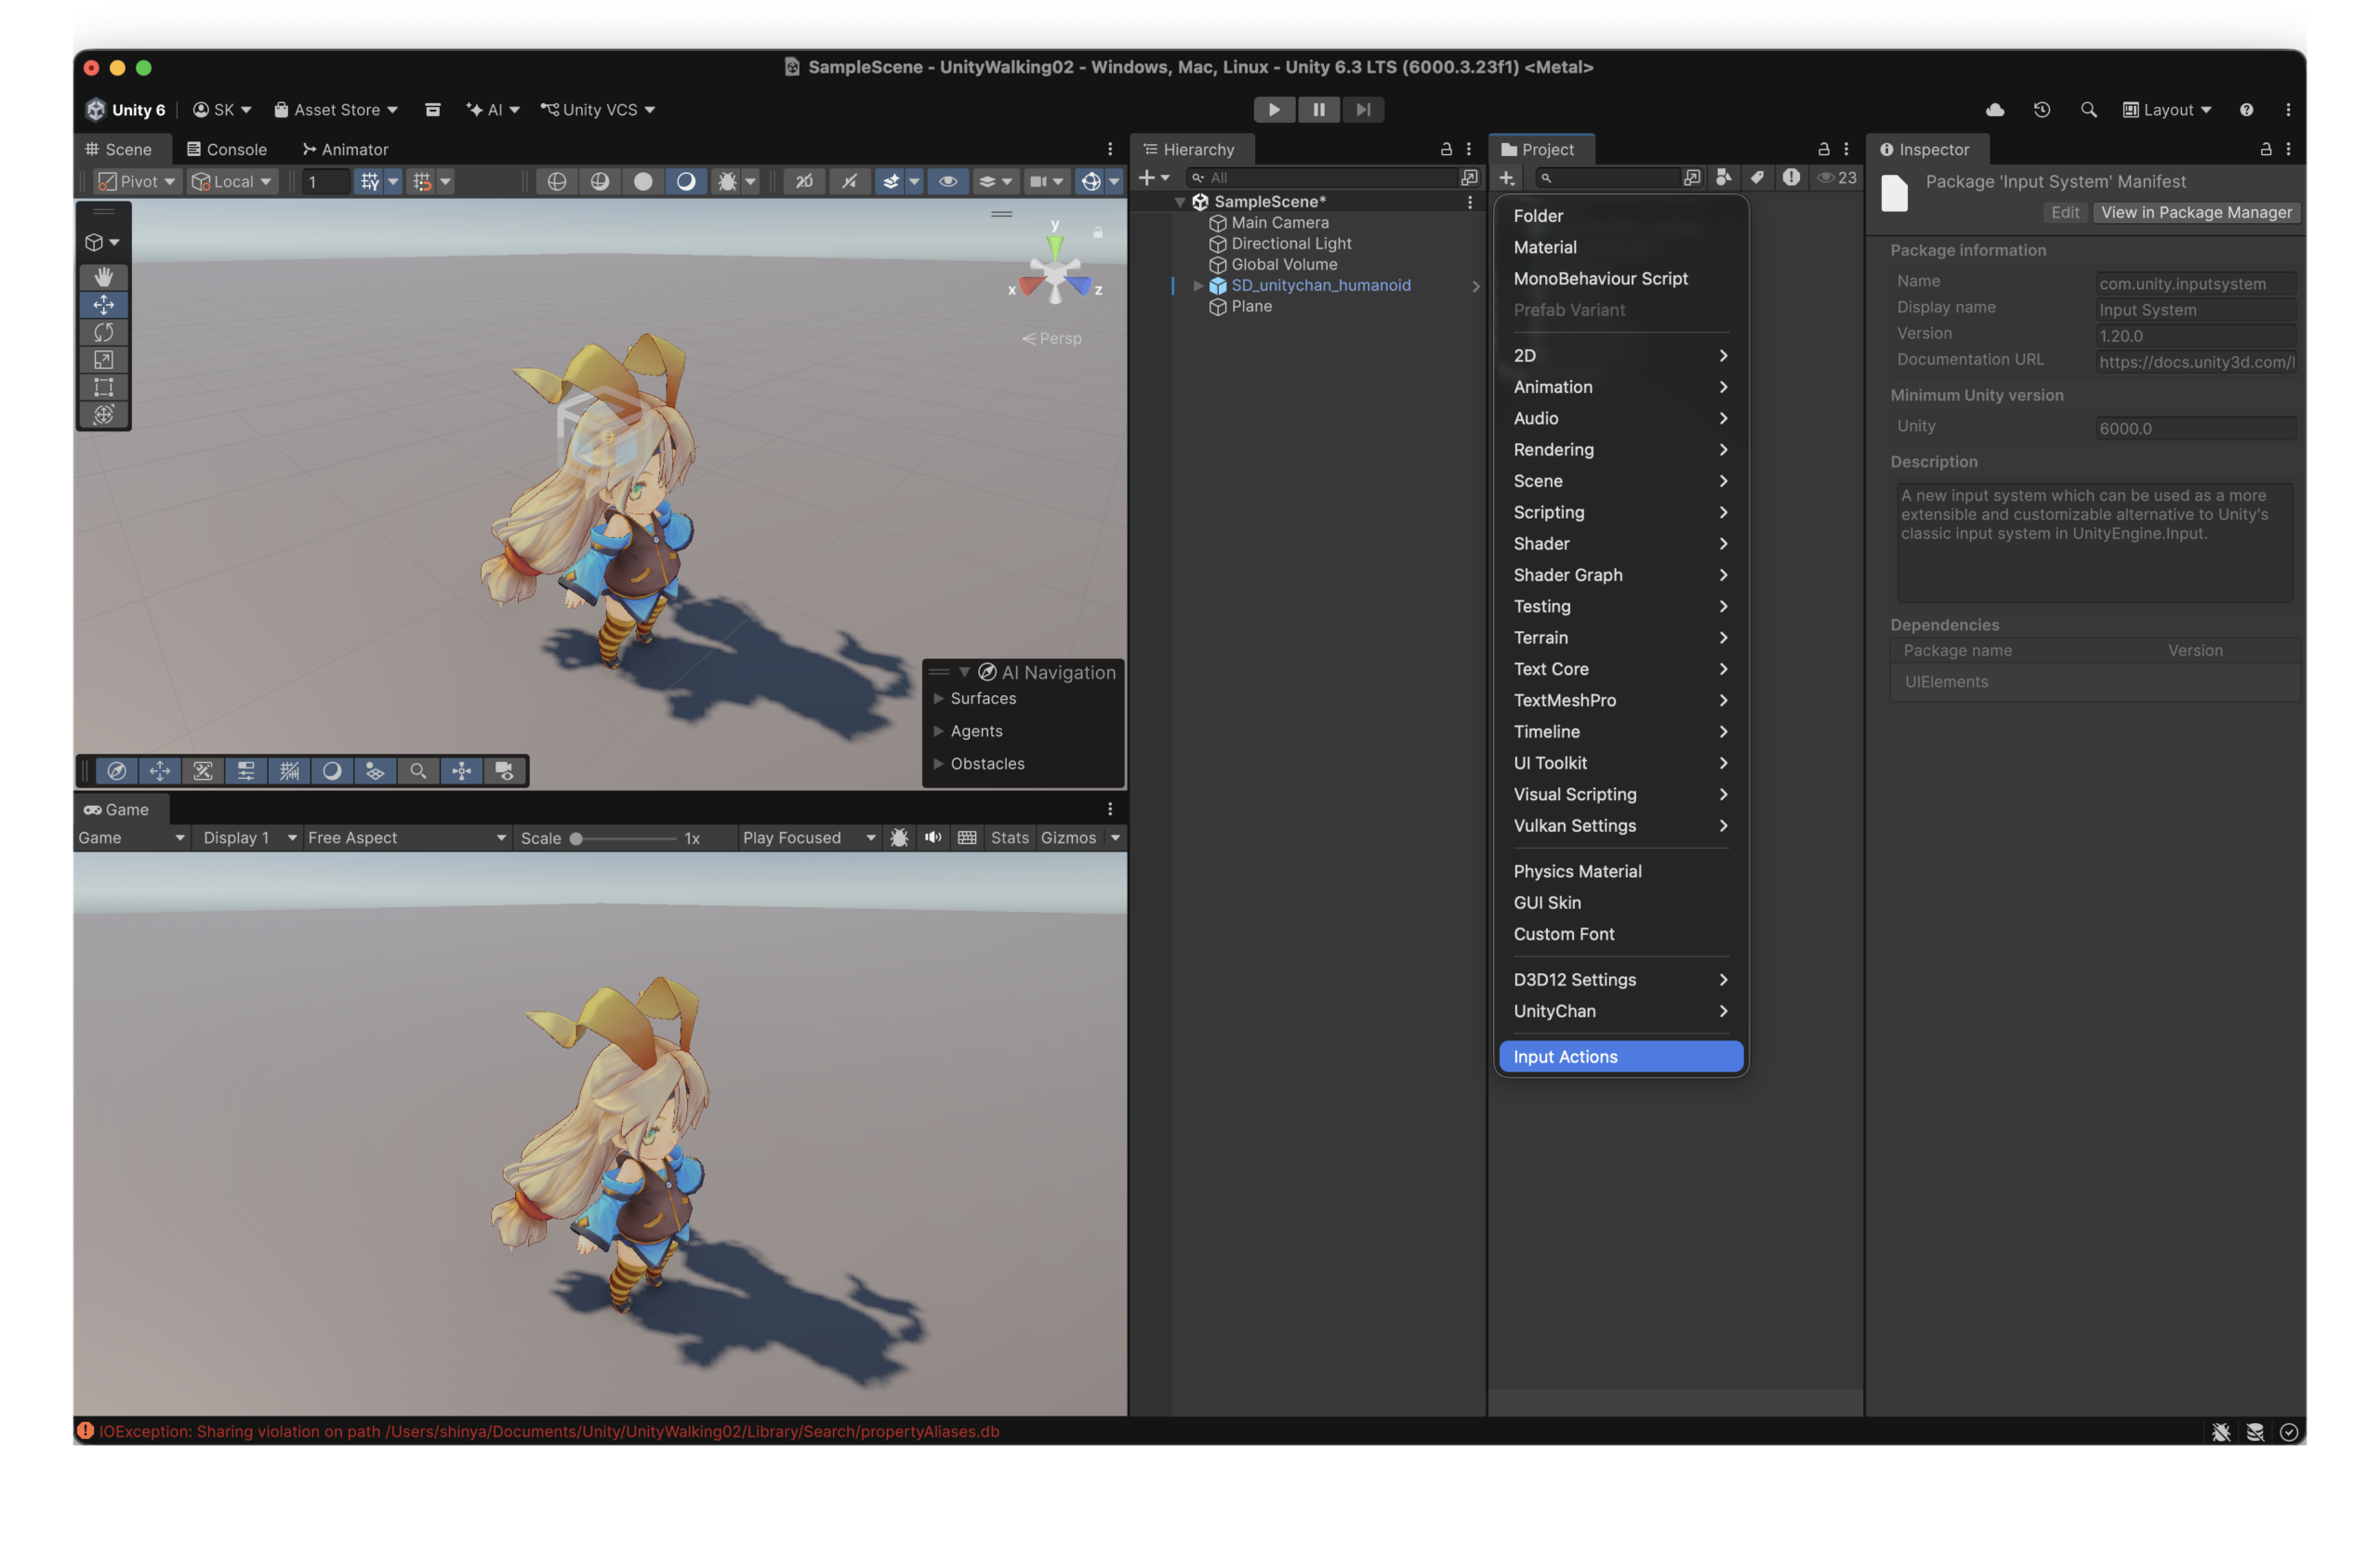2380x1542 pixels.
Task: Click the help question mark icon
Action: click(2246, 110)
